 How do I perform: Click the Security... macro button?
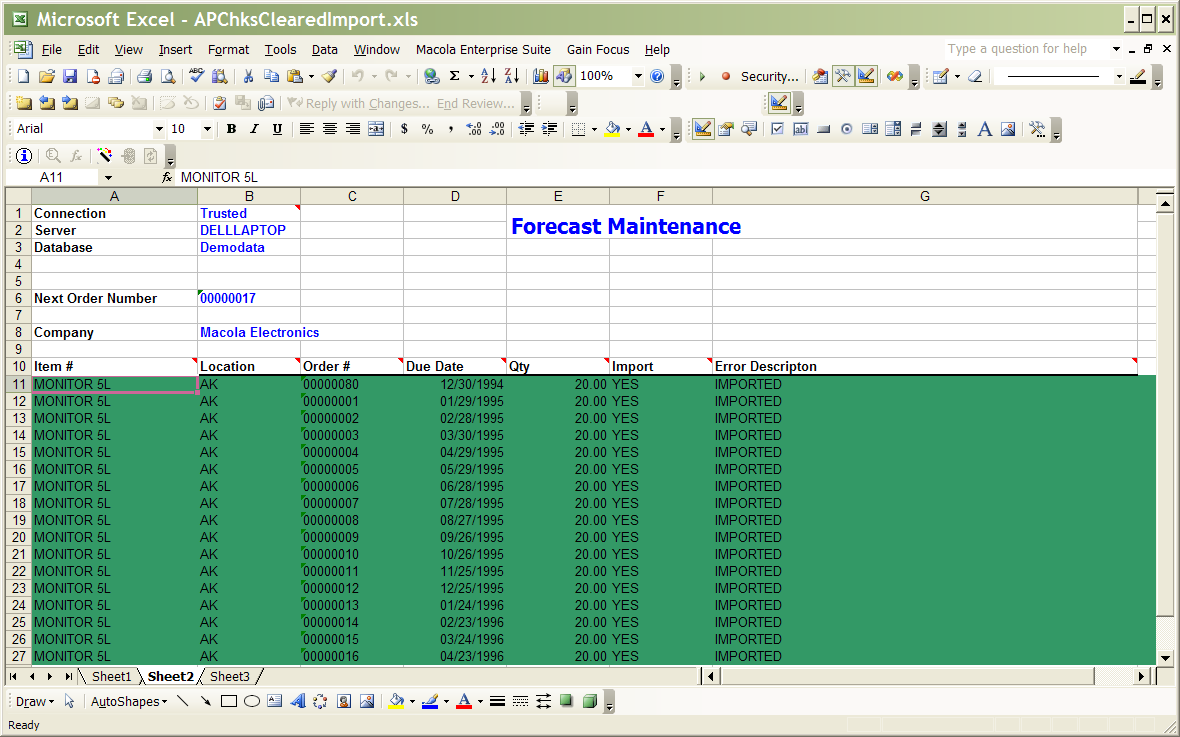pyautogui.click(x=769, y=76)
